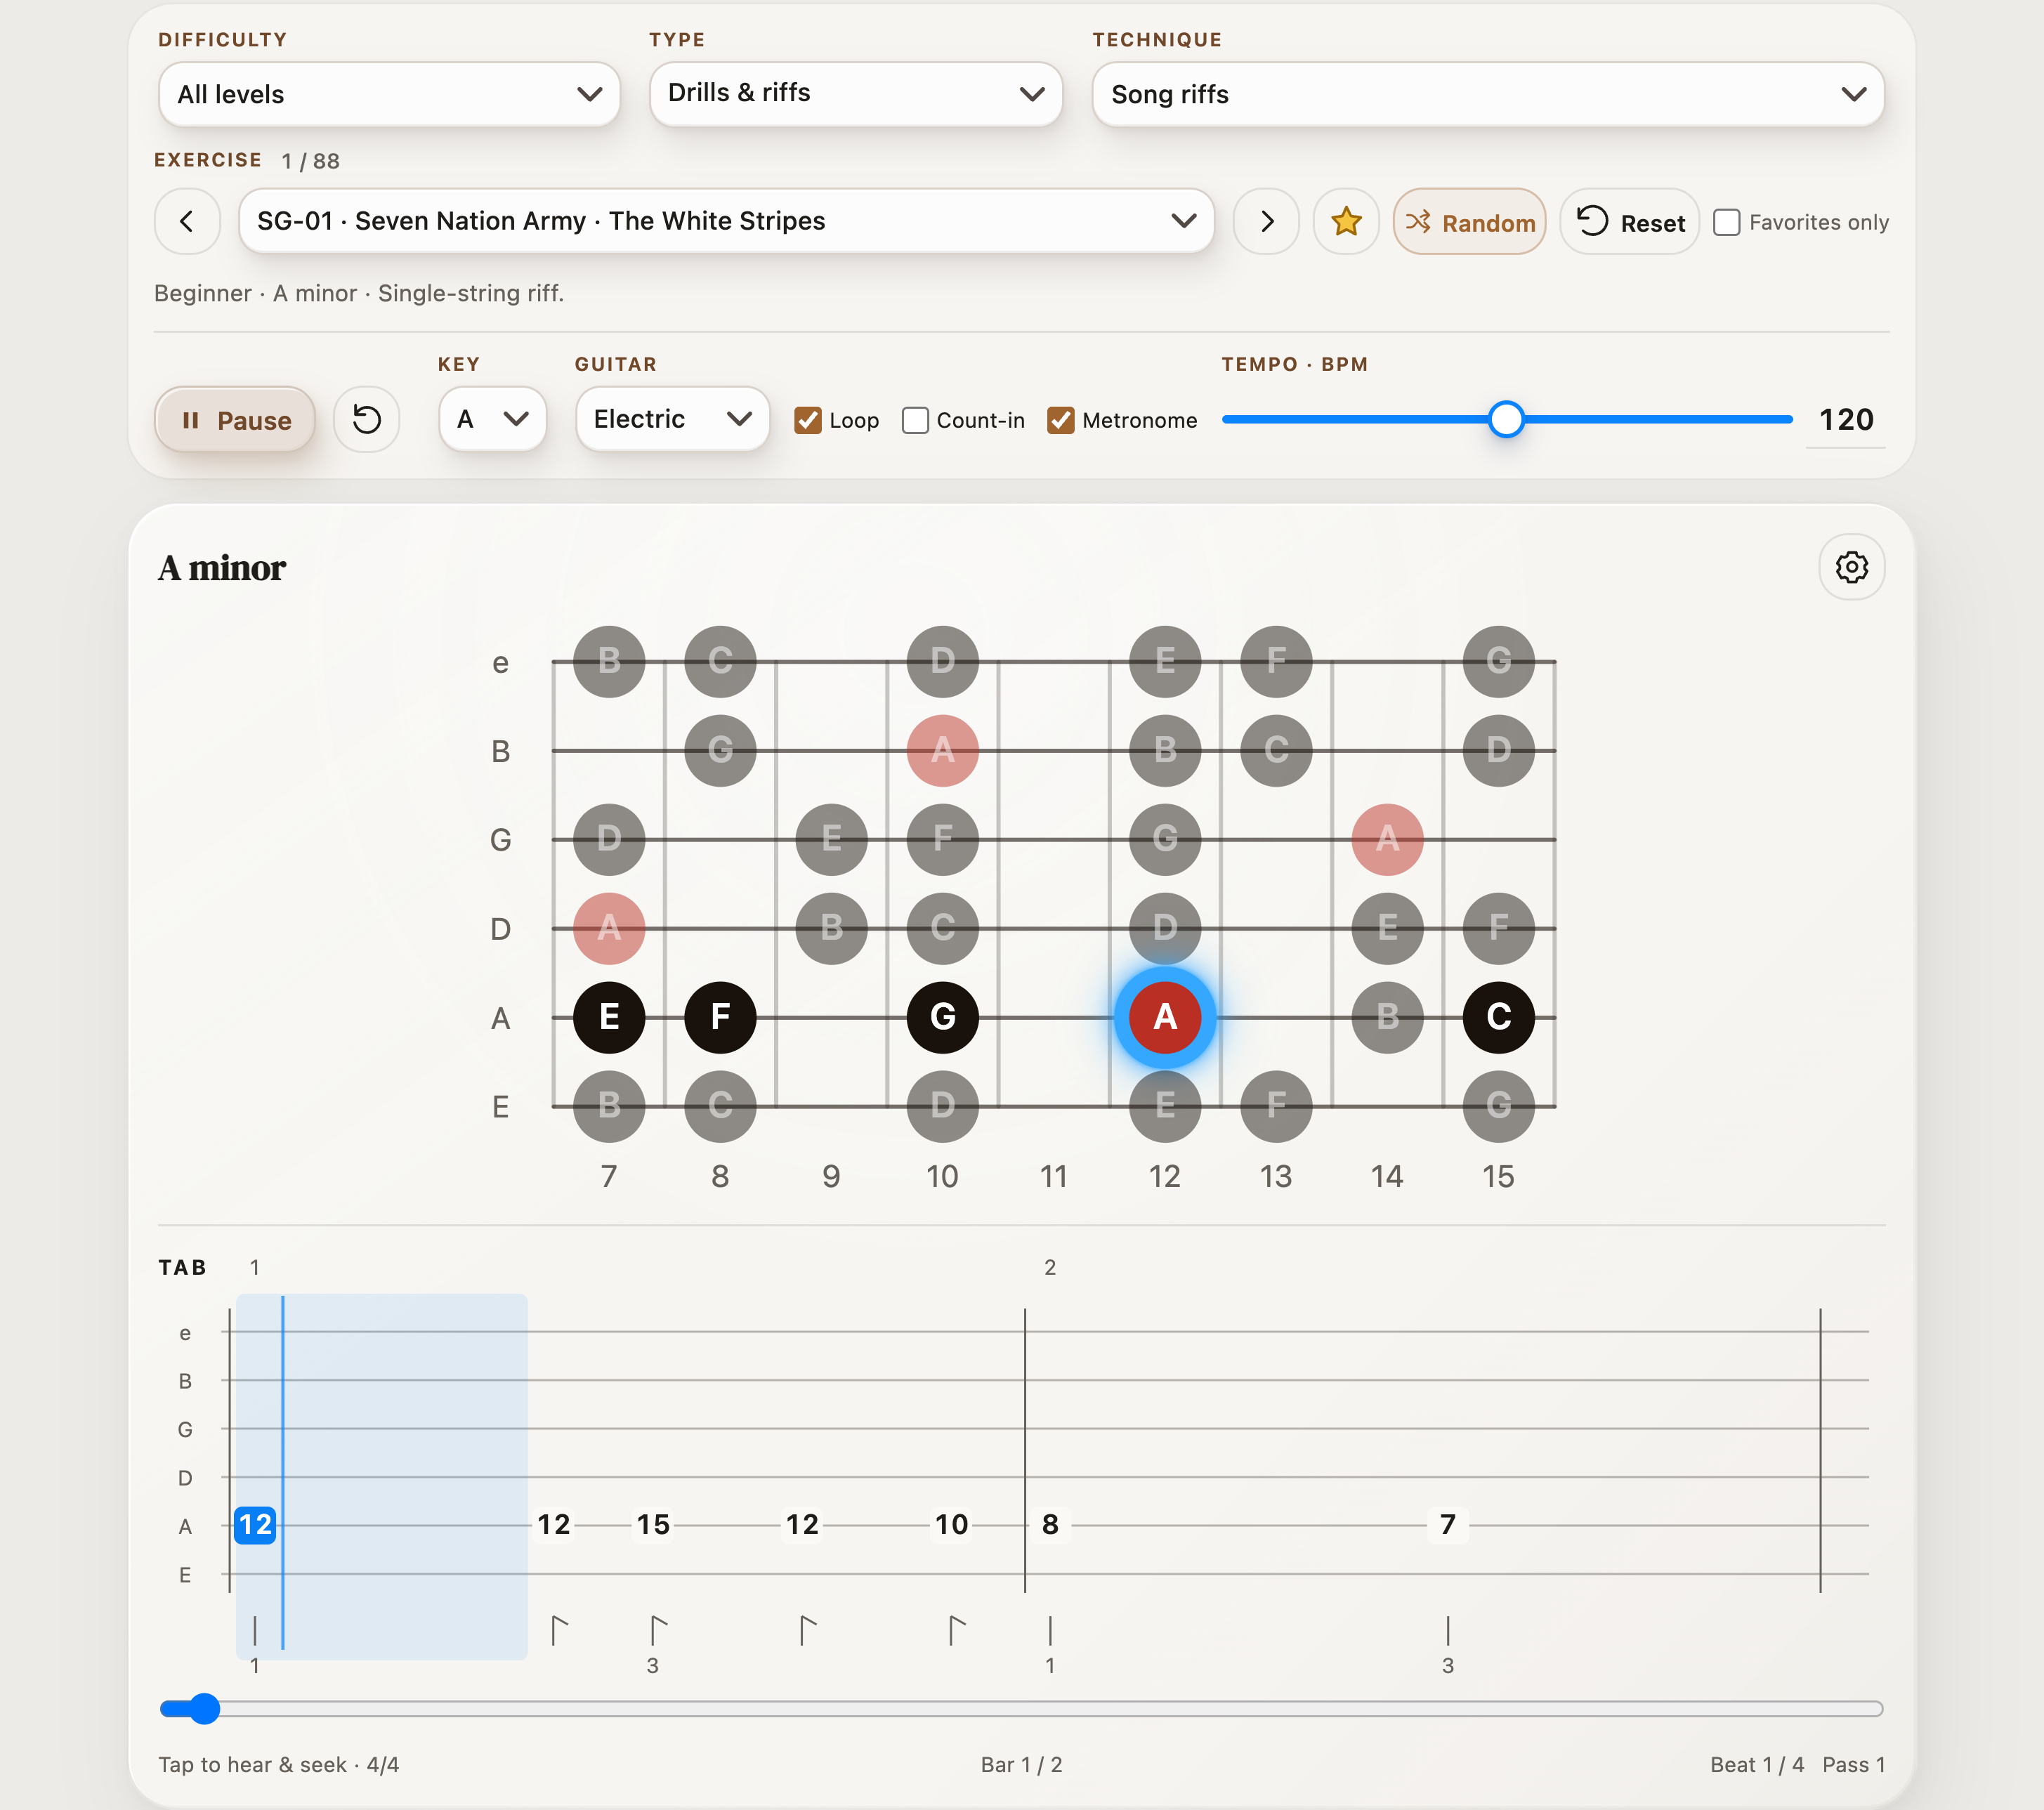Check Favorites only
This screenshot has width=2044, height=1810.
1726,222
